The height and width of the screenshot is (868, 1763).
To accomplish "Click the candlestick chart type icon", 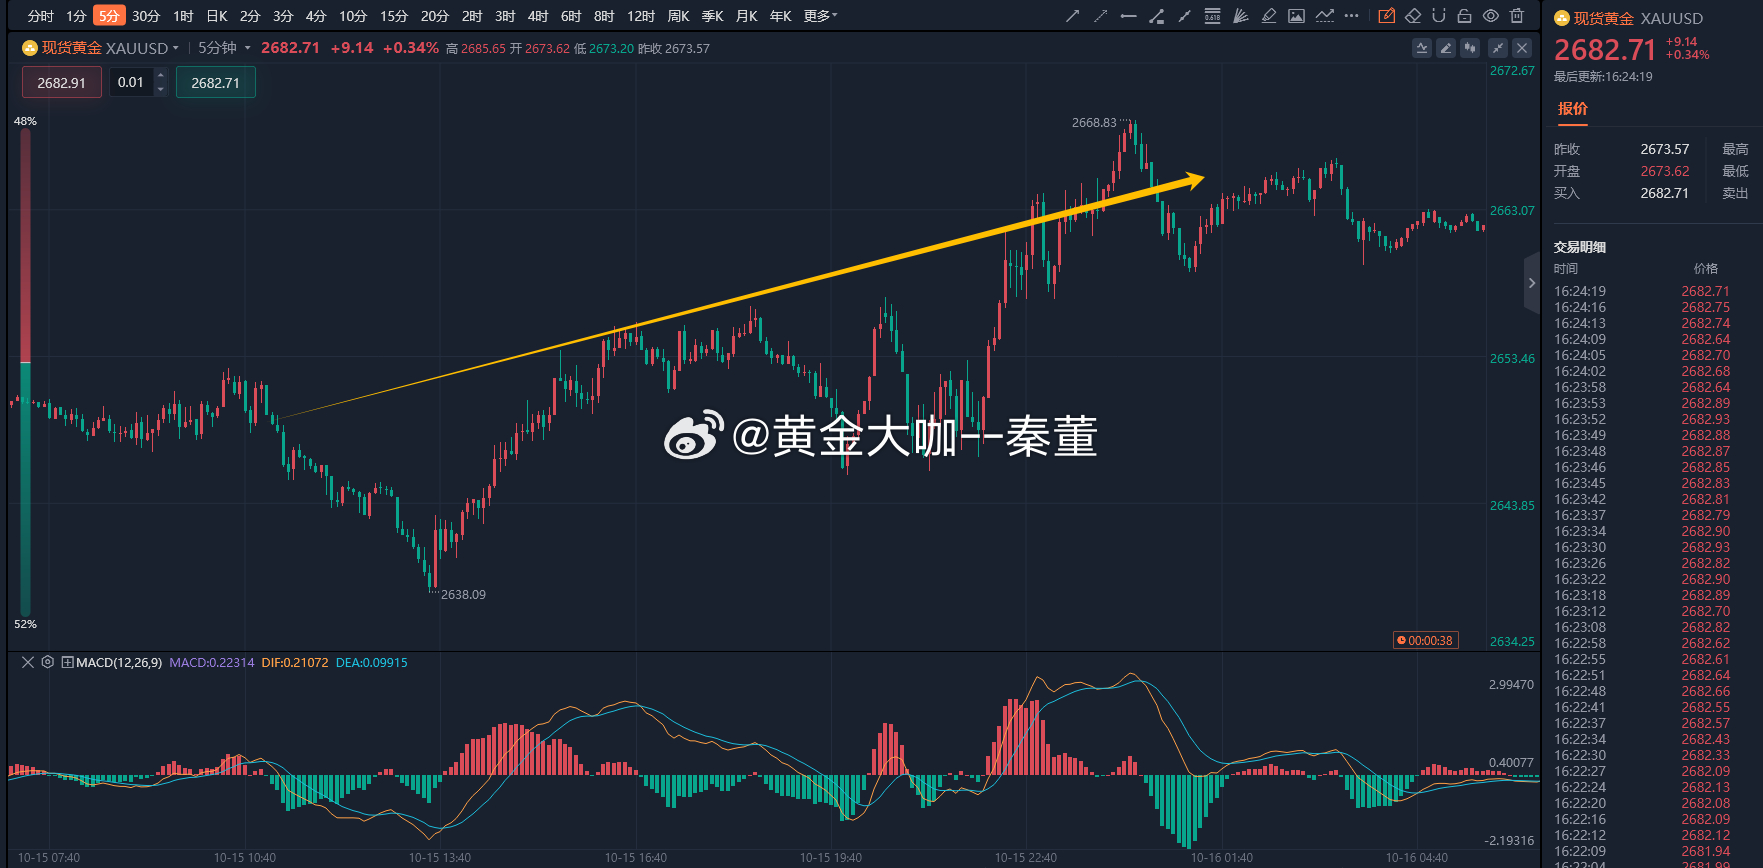I will pos(1470,48).
